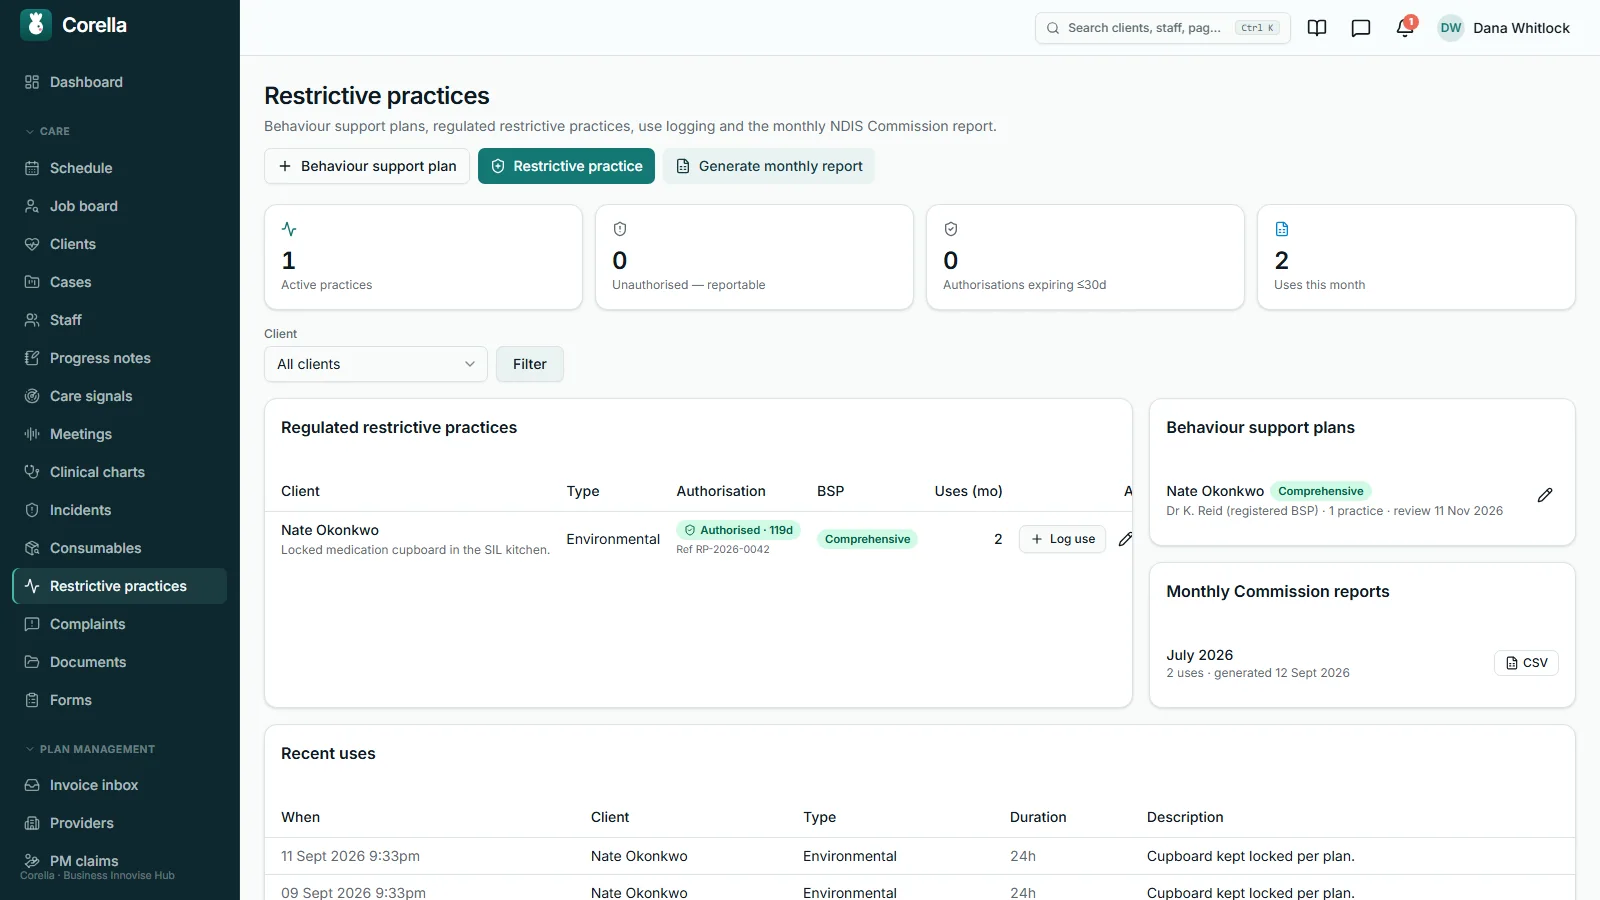
Task: Click Generate monthly report
Action: point(769,166)
